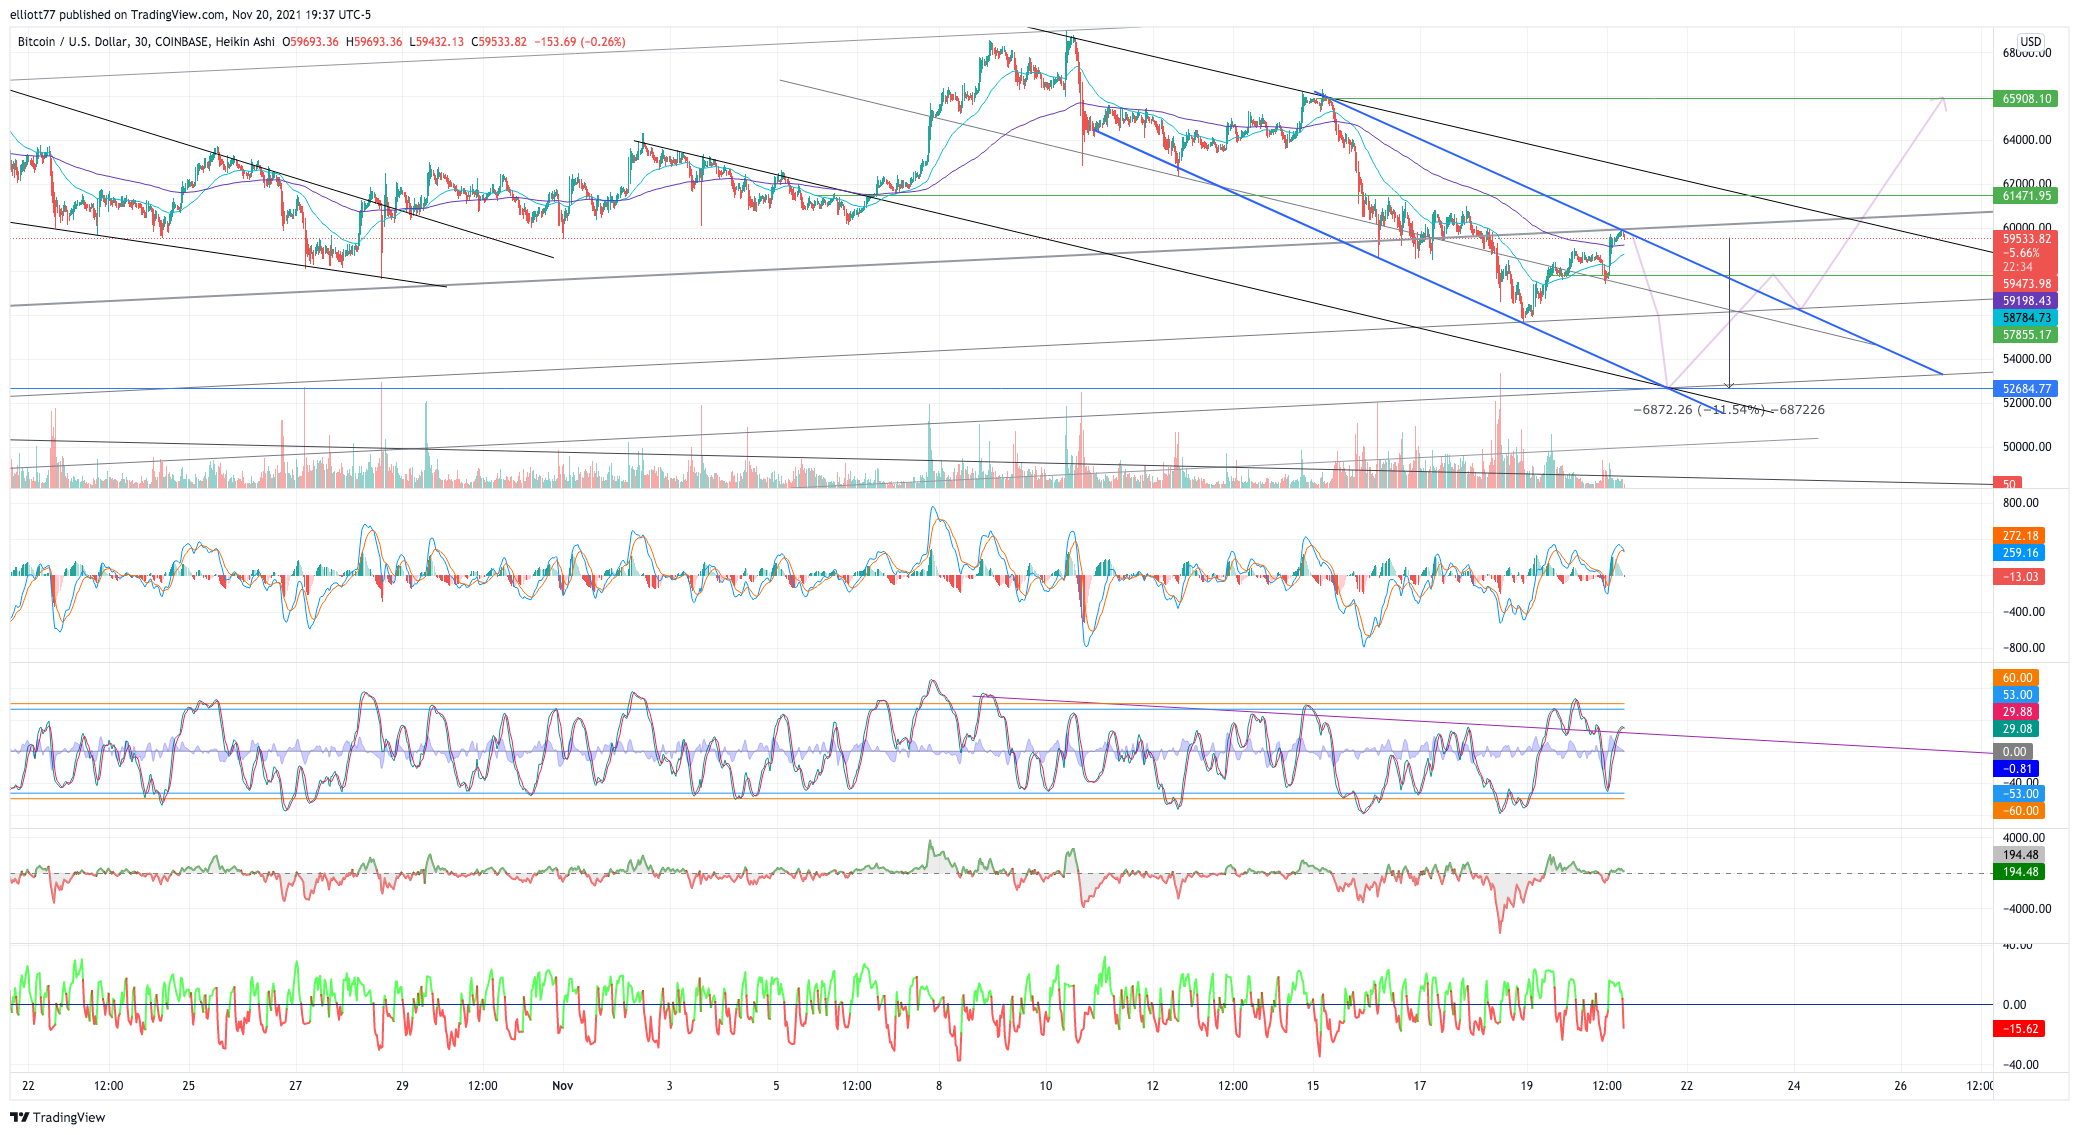The width and height of the screenshot is (2079, 1135).
Task: Click the close value C59533.82
Action: (x=498, y=42)
